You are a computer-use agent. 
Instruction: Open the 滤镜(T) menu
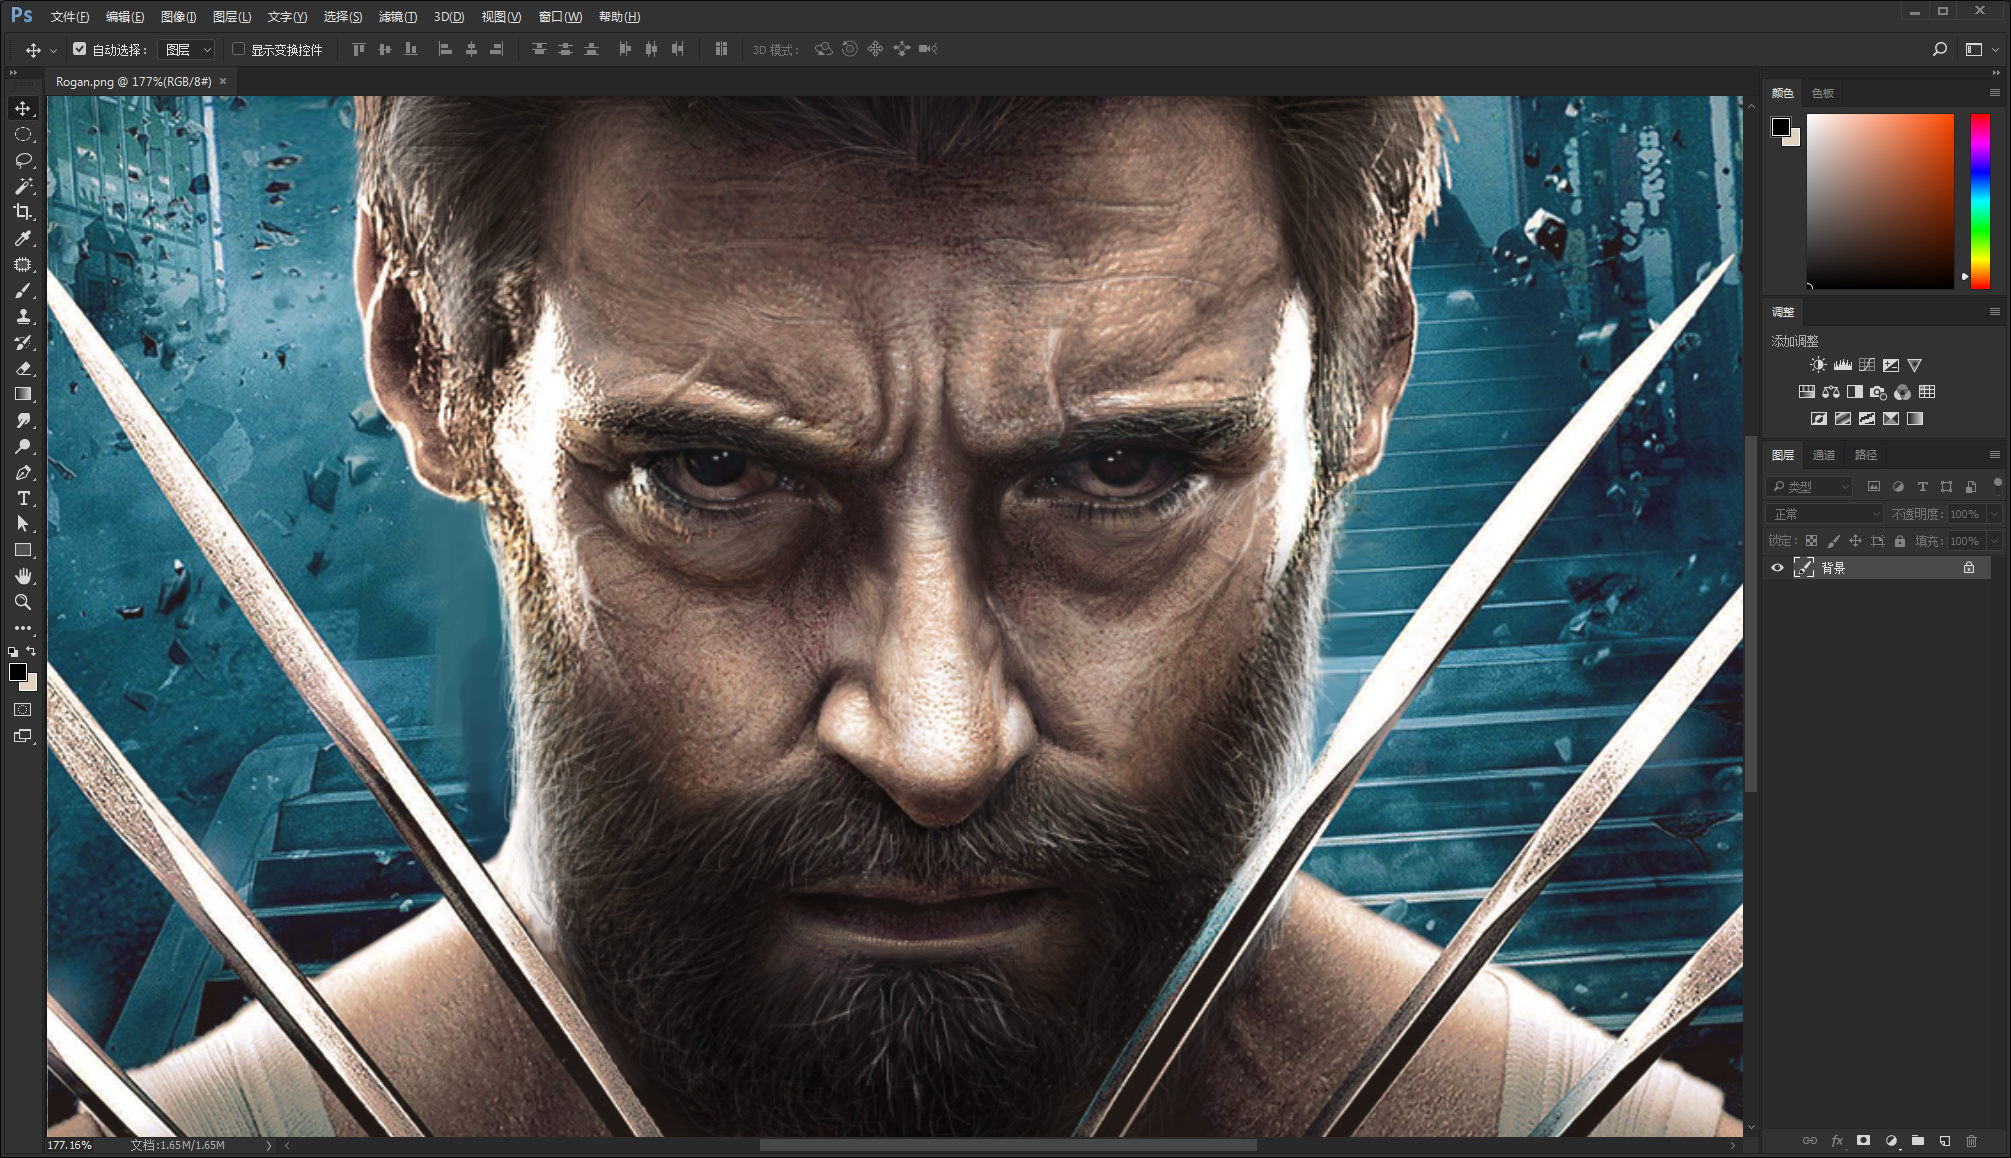398,17
